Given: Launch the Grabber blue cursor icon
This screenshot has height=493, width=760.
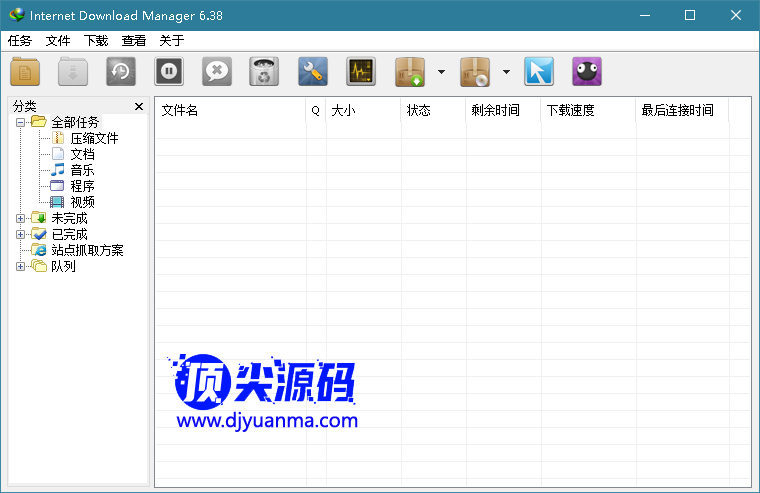Looking at the screenshot, I should (538, 72).
